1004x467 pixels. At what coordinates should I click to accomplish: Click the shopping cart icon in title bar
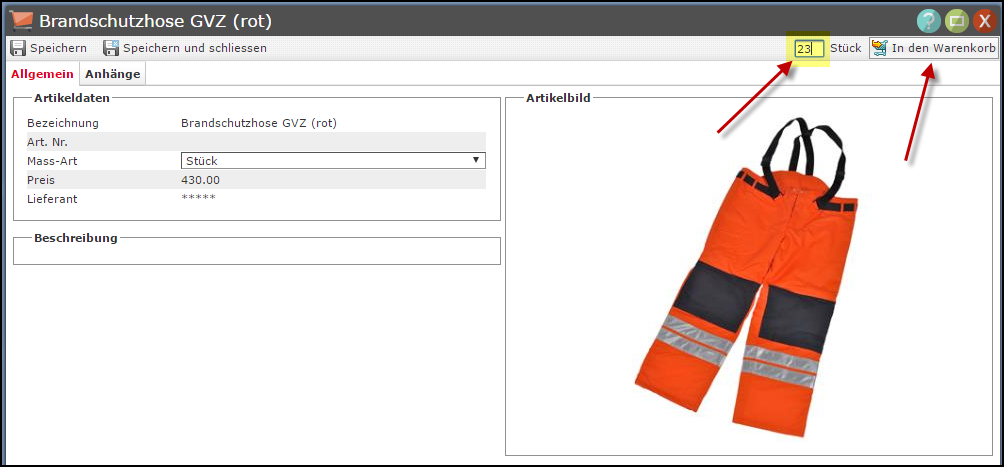(x=22, y=20)
